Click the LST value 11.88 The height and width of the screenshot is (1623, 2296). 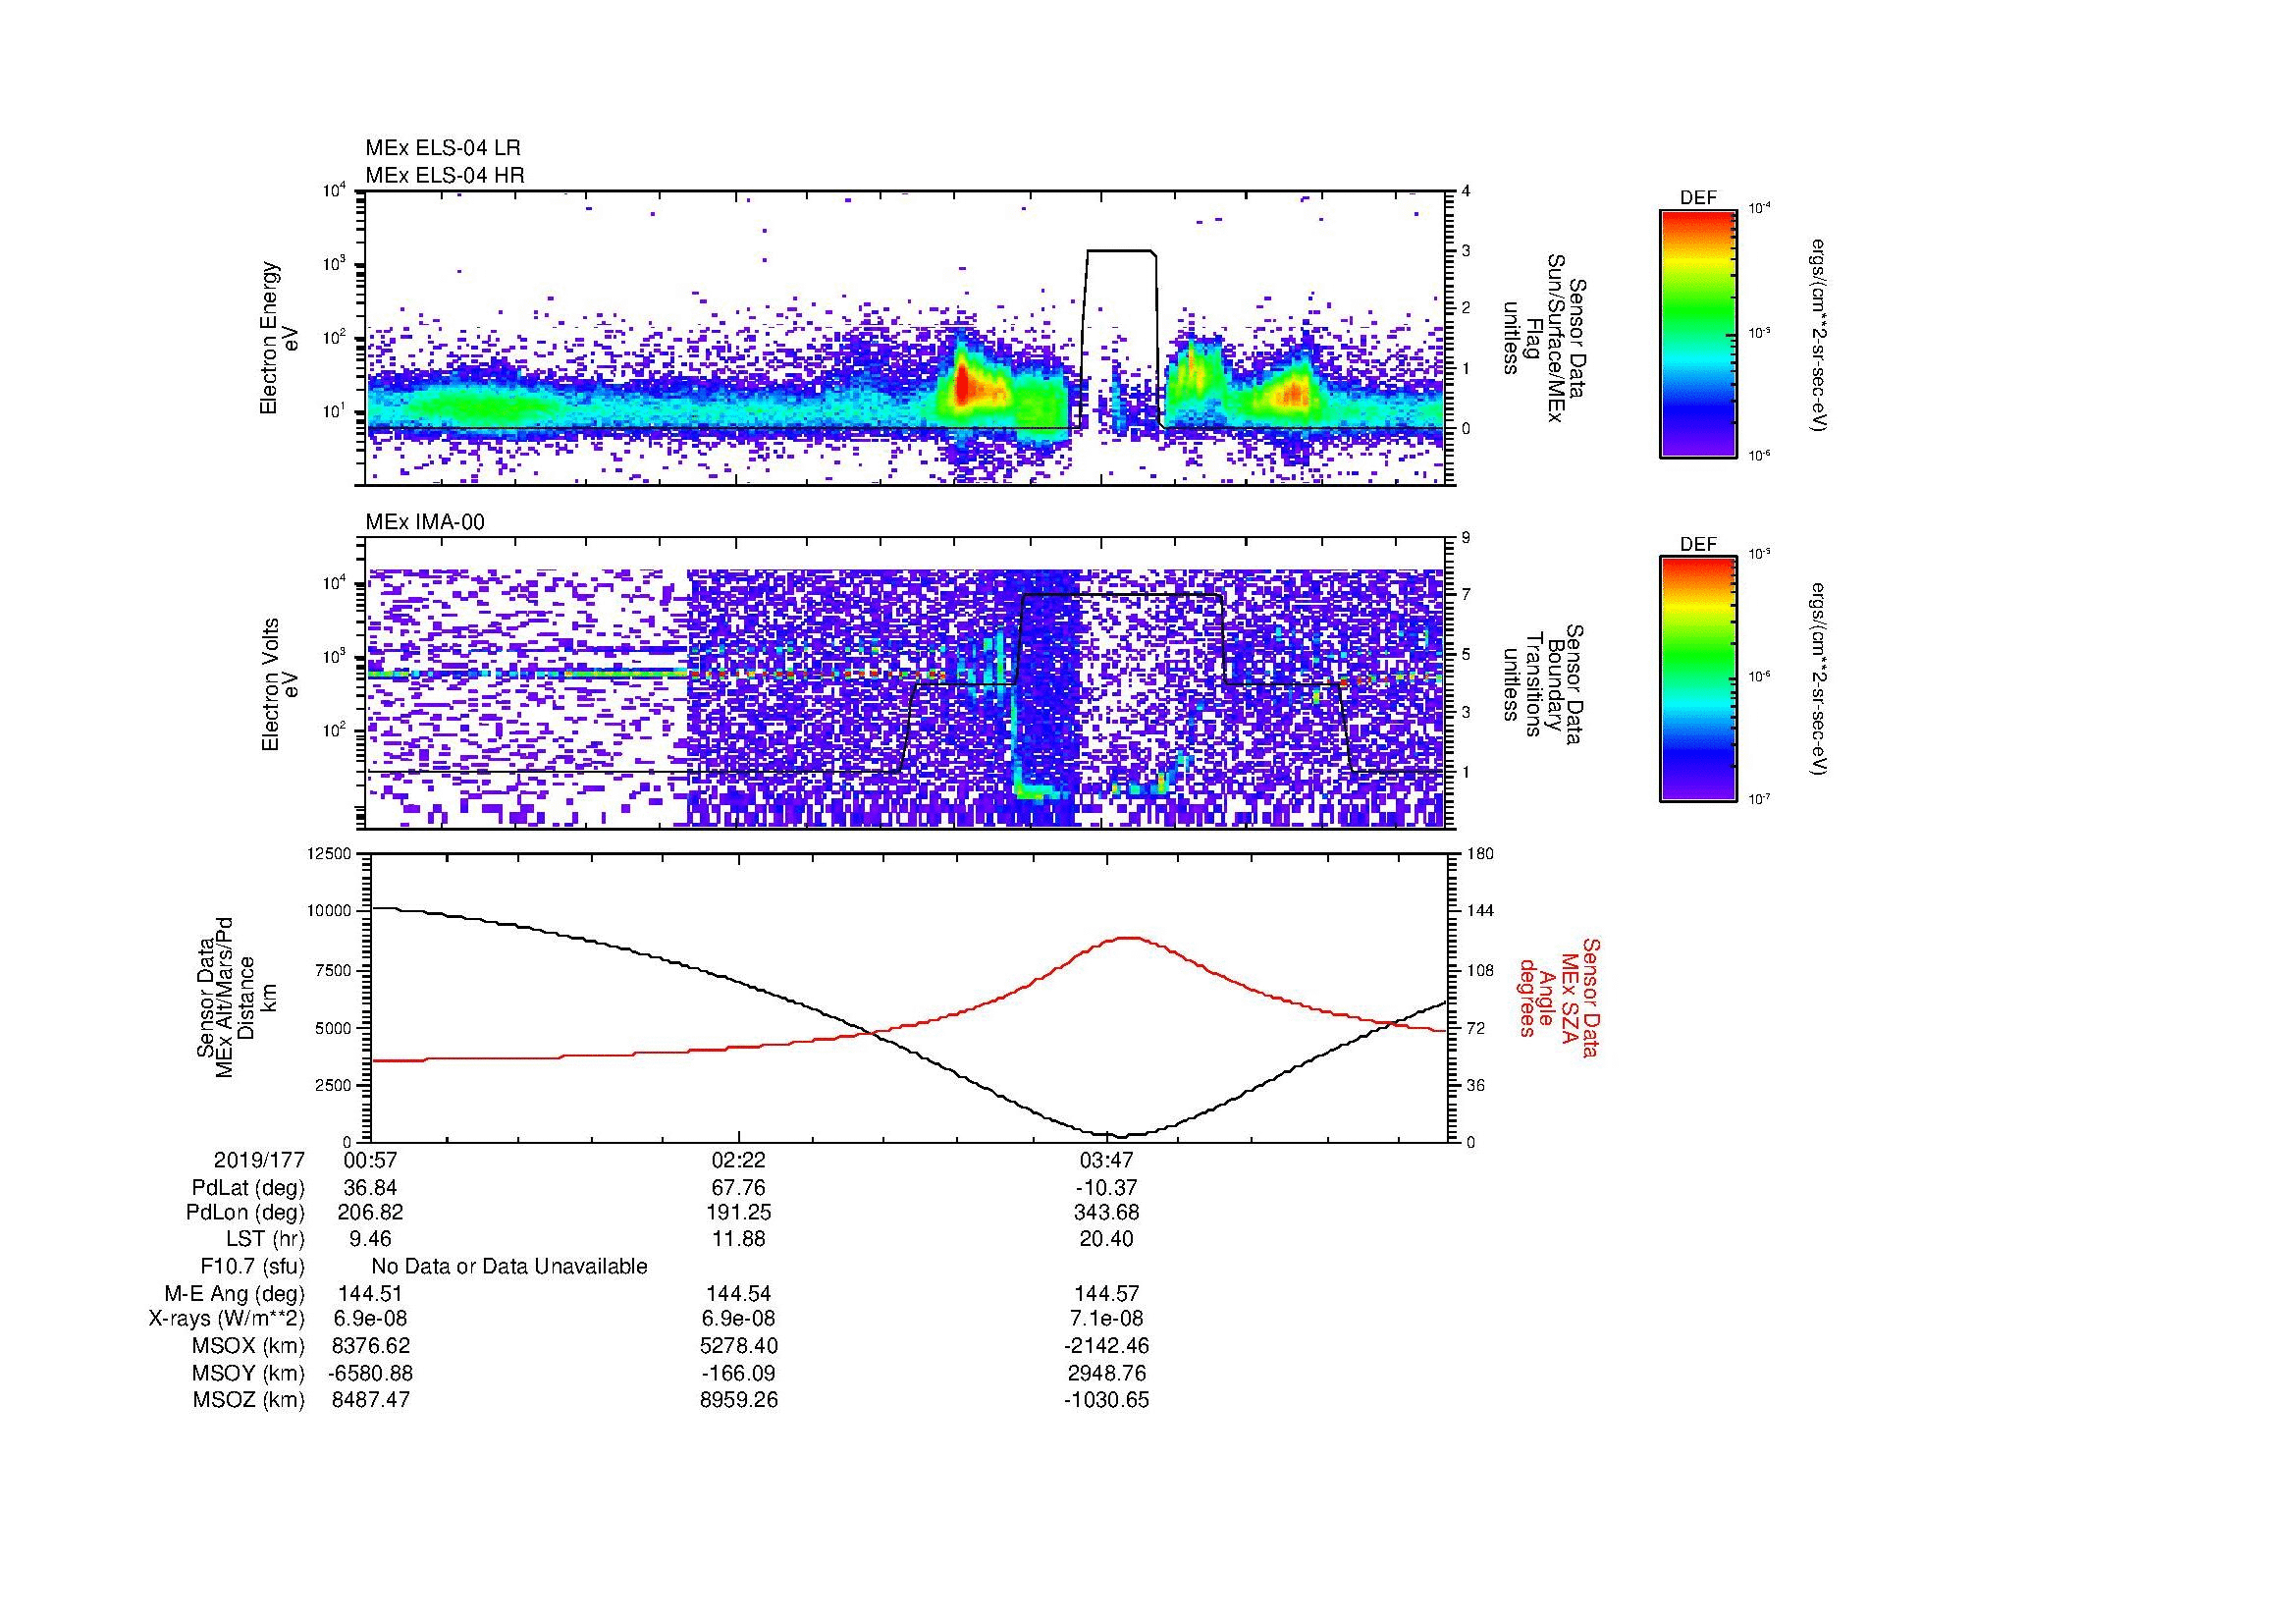click(x=738, y=1239)
